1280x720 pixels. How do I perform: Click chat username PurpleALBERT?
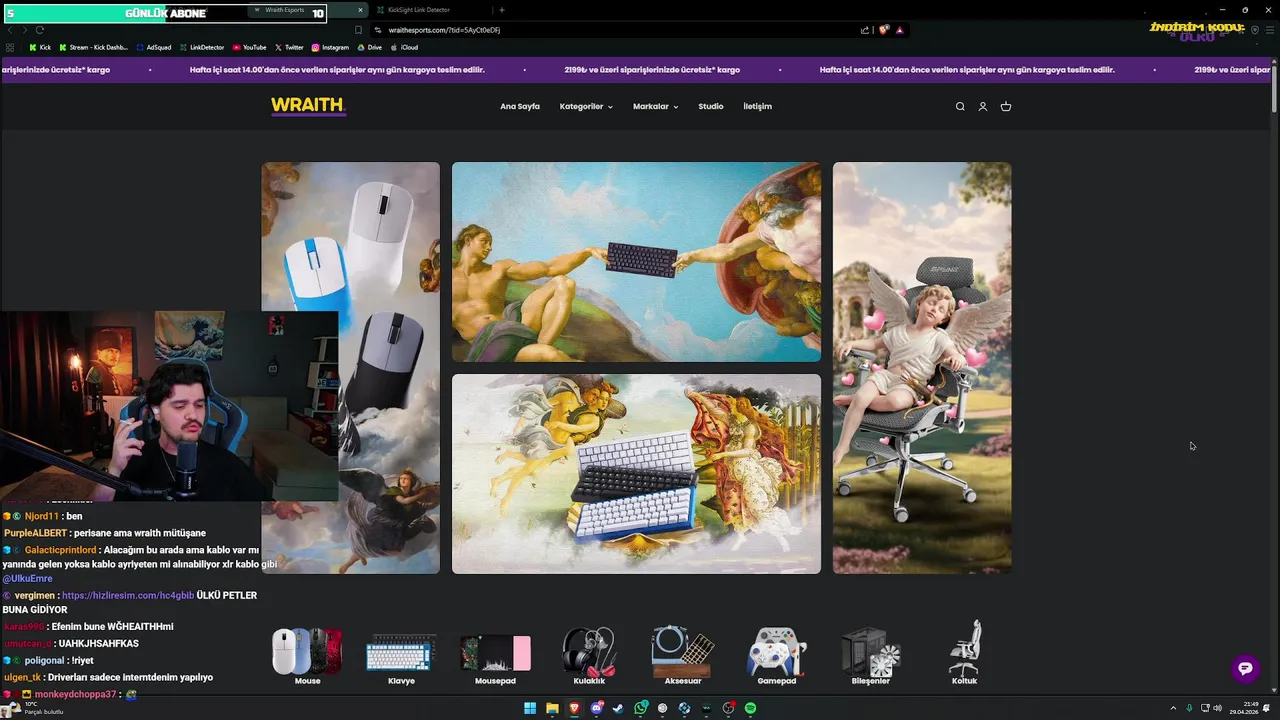point(35,533)
